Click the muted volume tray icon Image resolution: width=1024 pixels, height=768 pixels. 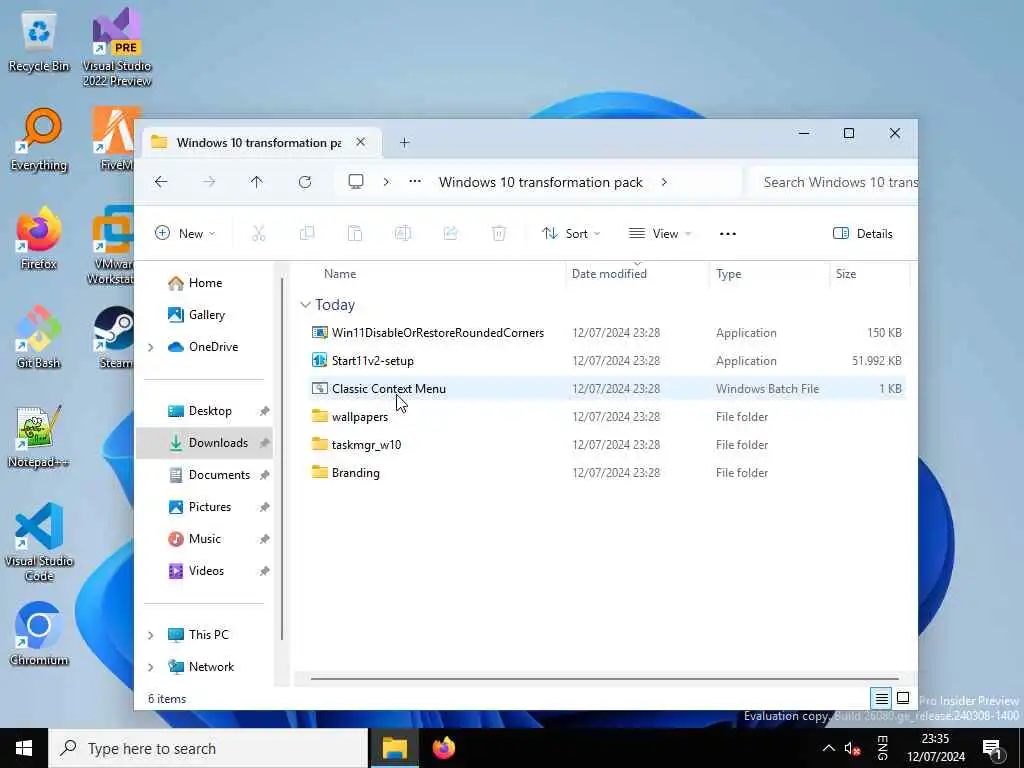pyautogui.click(x=852, y=749)
